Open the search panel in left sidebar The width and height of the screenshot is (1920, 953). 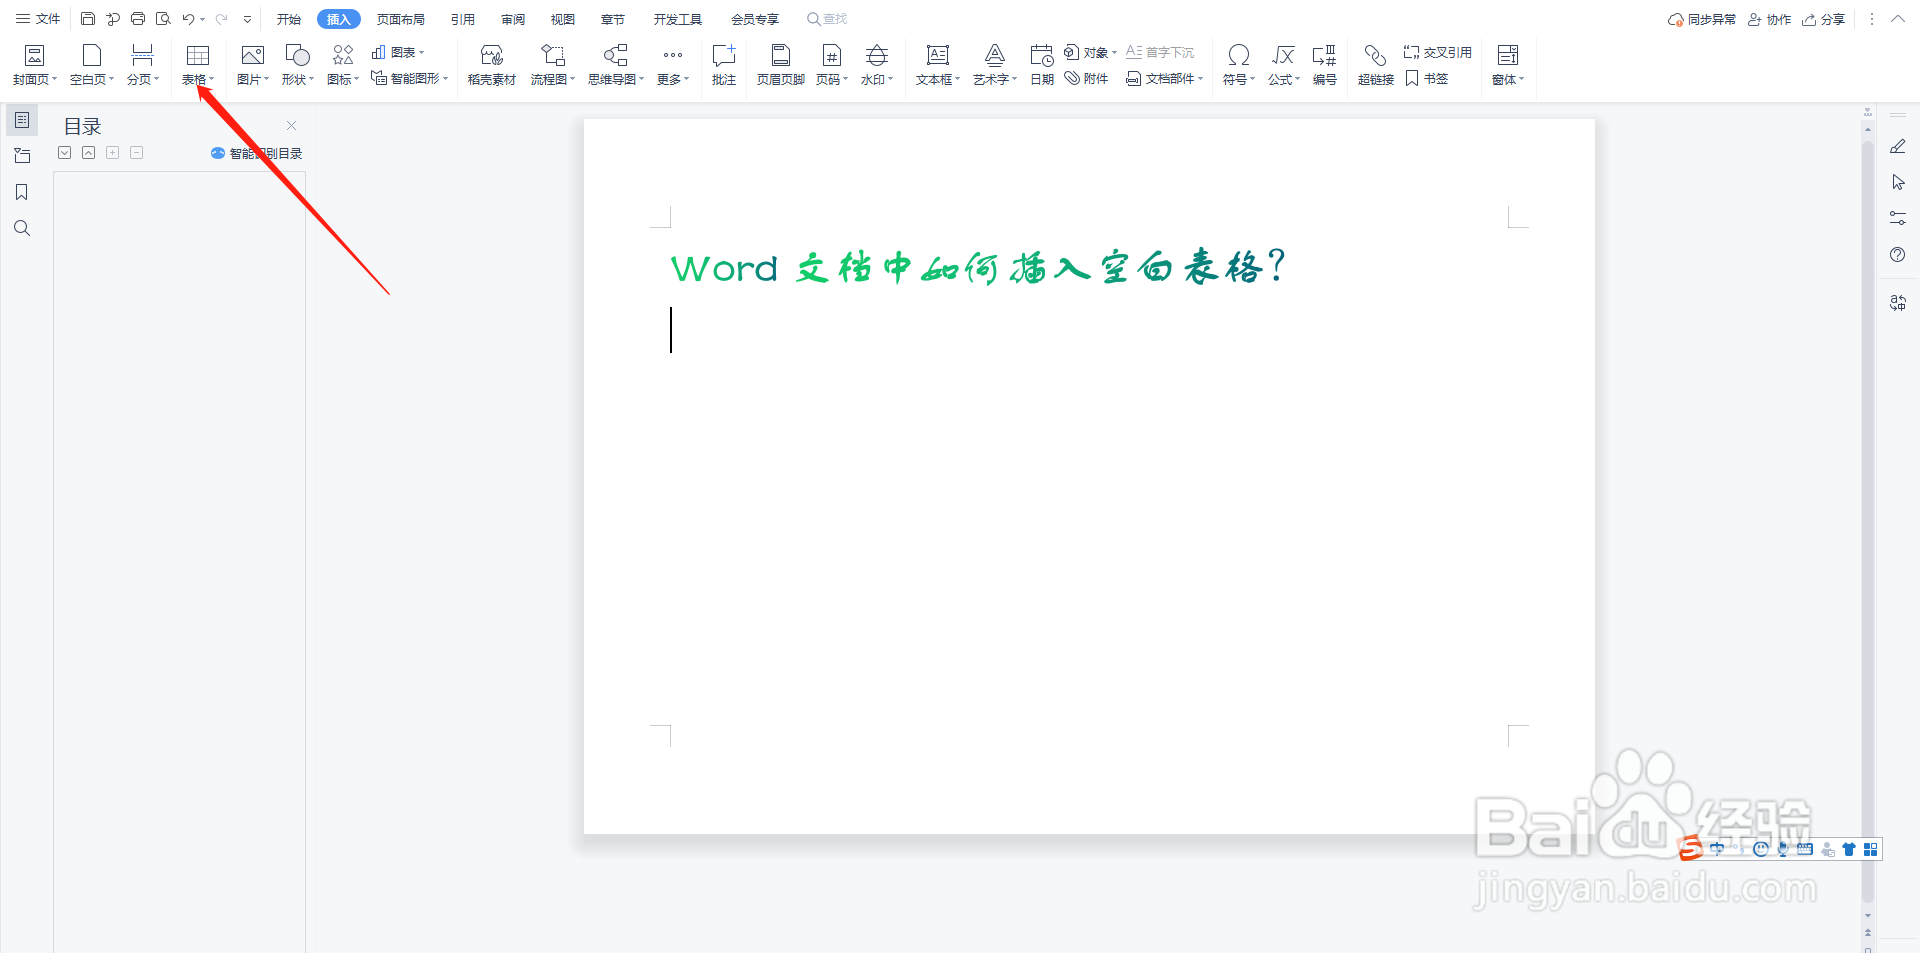[22, 228]
